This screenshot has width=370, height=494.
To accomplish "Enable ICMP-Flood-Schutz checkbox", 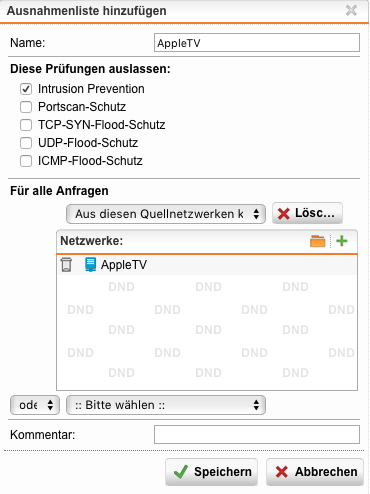I will click(26, 161).
